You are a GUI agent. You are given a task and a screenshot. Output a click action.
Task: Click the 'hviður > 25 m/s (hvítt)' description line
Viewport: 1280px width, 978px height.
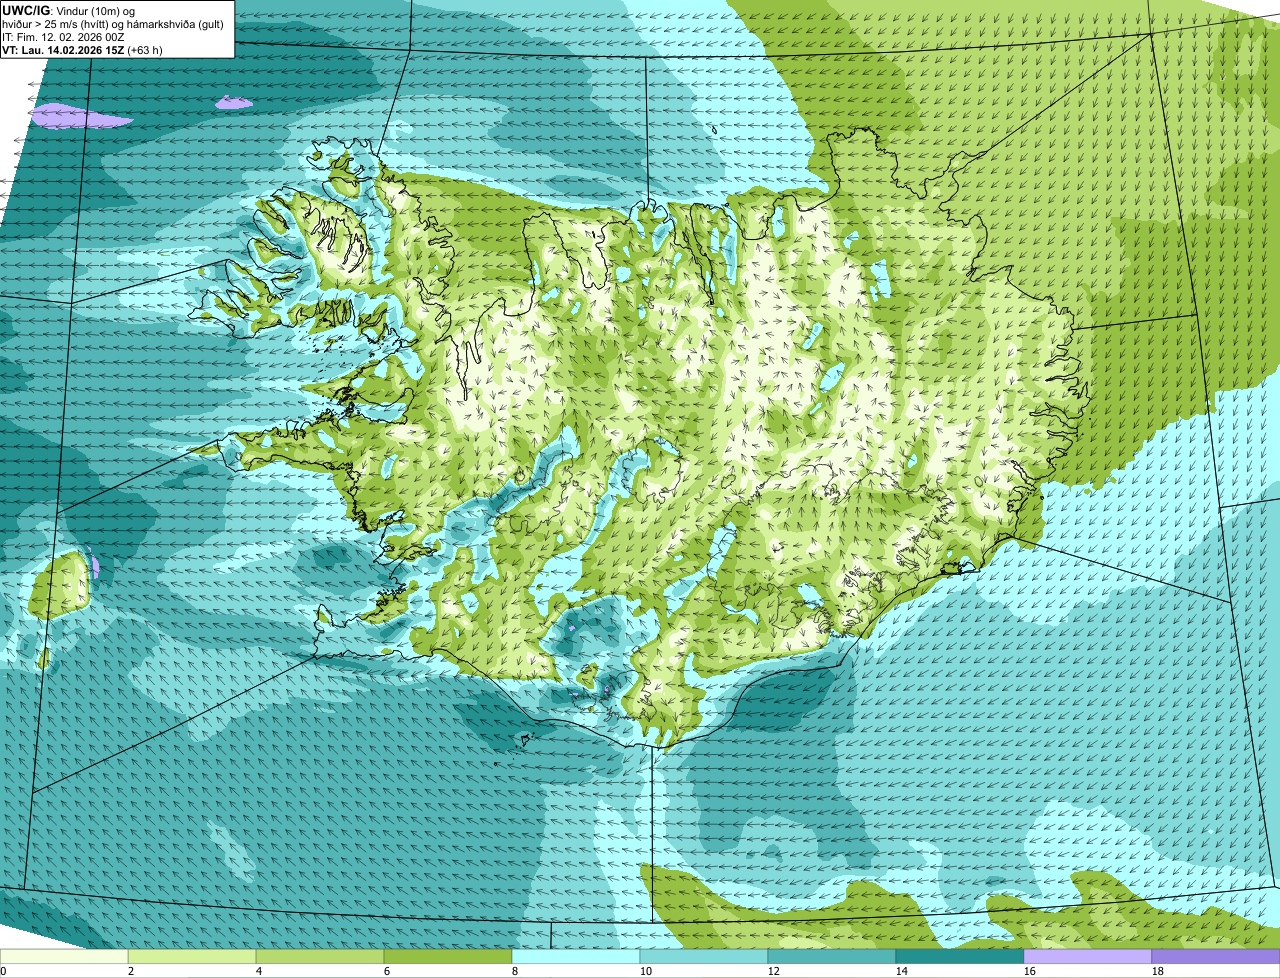[113, 24]
